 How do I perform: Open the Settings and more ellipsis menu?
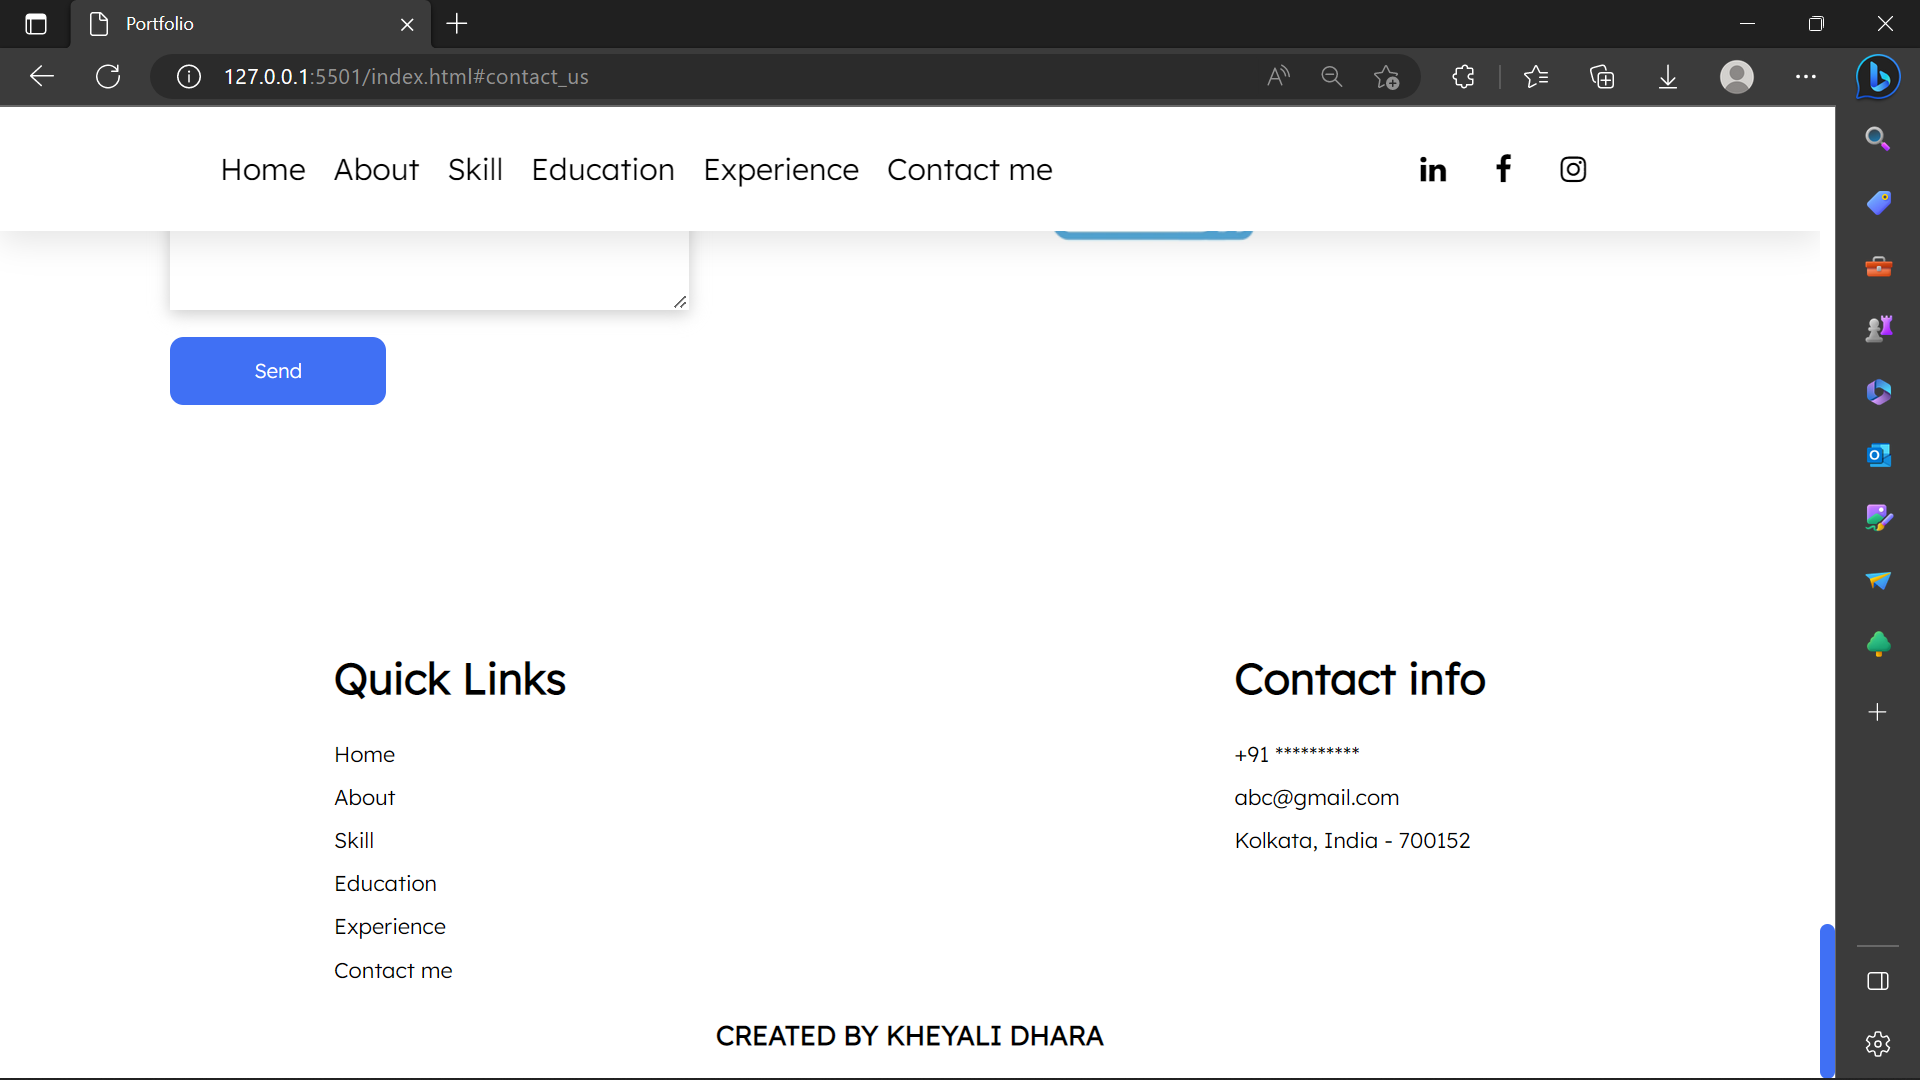(x=1805, y=77)
